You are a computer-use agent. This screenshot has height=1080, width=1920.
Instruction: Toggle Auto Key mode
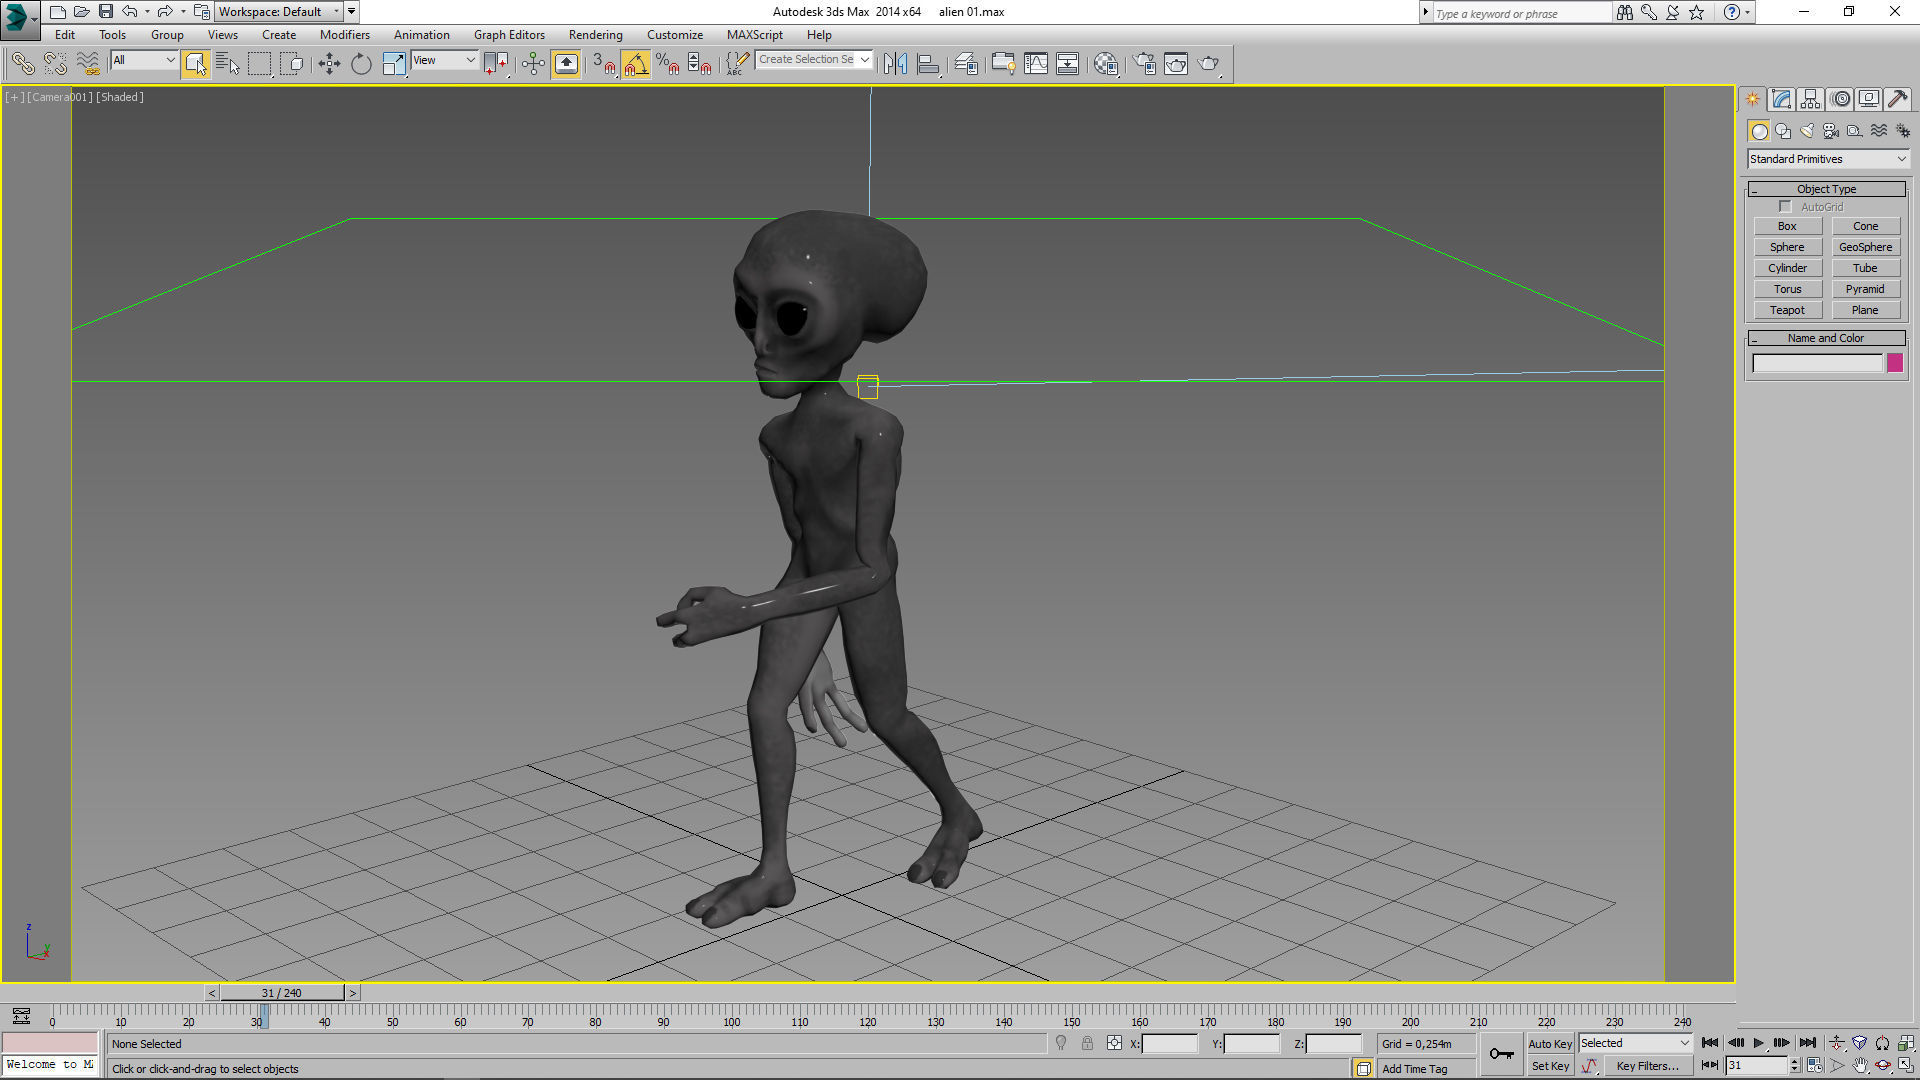[1550, 1043]
